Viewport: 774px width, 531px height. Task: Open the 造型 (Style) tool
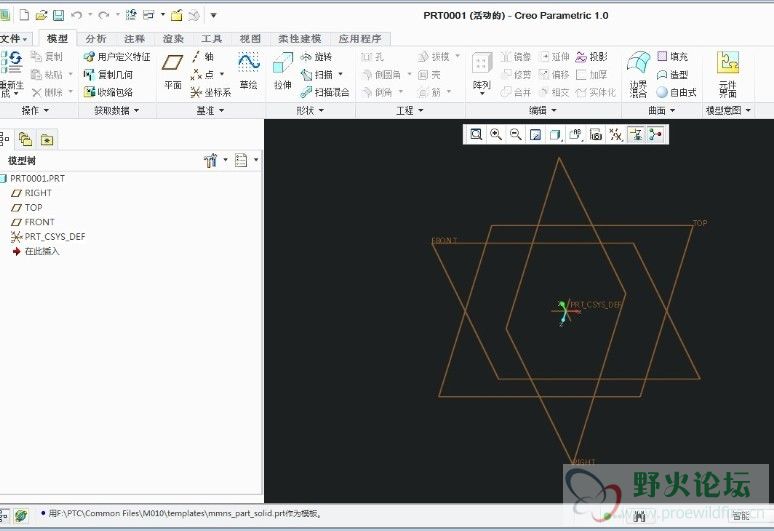tap(672, 75)
